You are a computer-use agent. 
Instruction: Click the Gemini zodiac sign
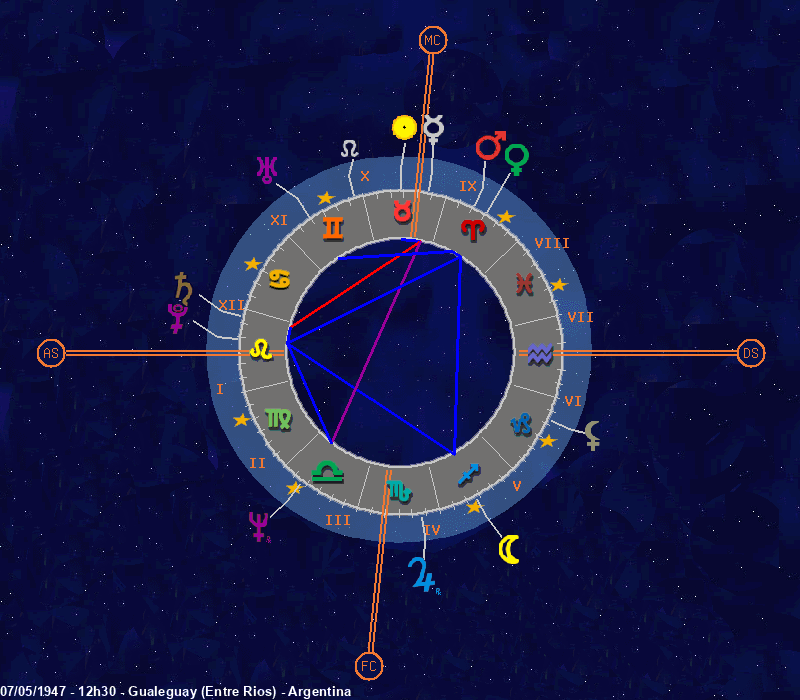click(333, 229)
